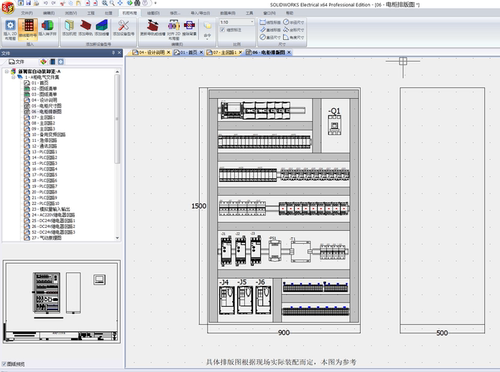The image size is (500, 372).
Task: Click the dark blue book icon in side panel header
Action: 52,62
